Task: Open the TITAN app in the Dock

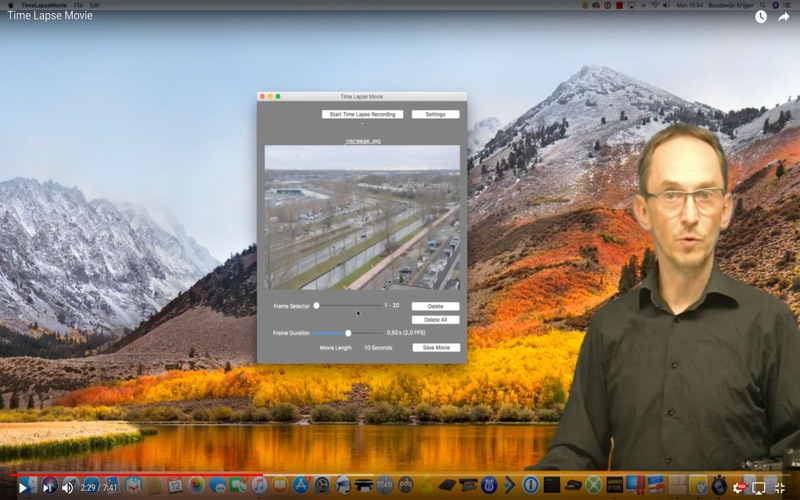Action: [x=384, y=485]
